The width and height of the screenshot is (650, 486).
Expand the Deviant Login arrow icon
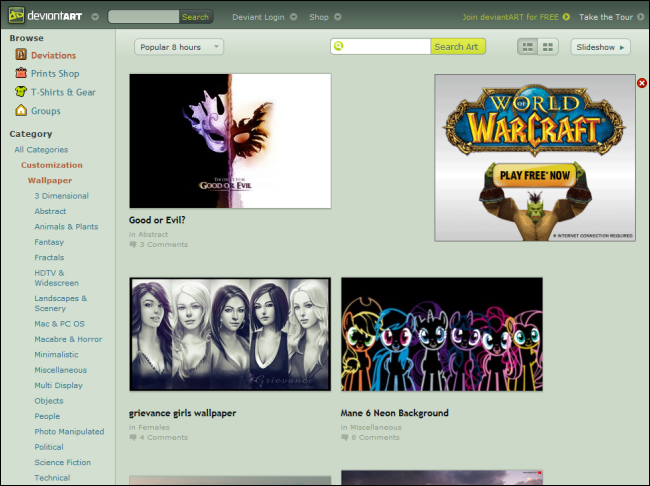[293, 17]
